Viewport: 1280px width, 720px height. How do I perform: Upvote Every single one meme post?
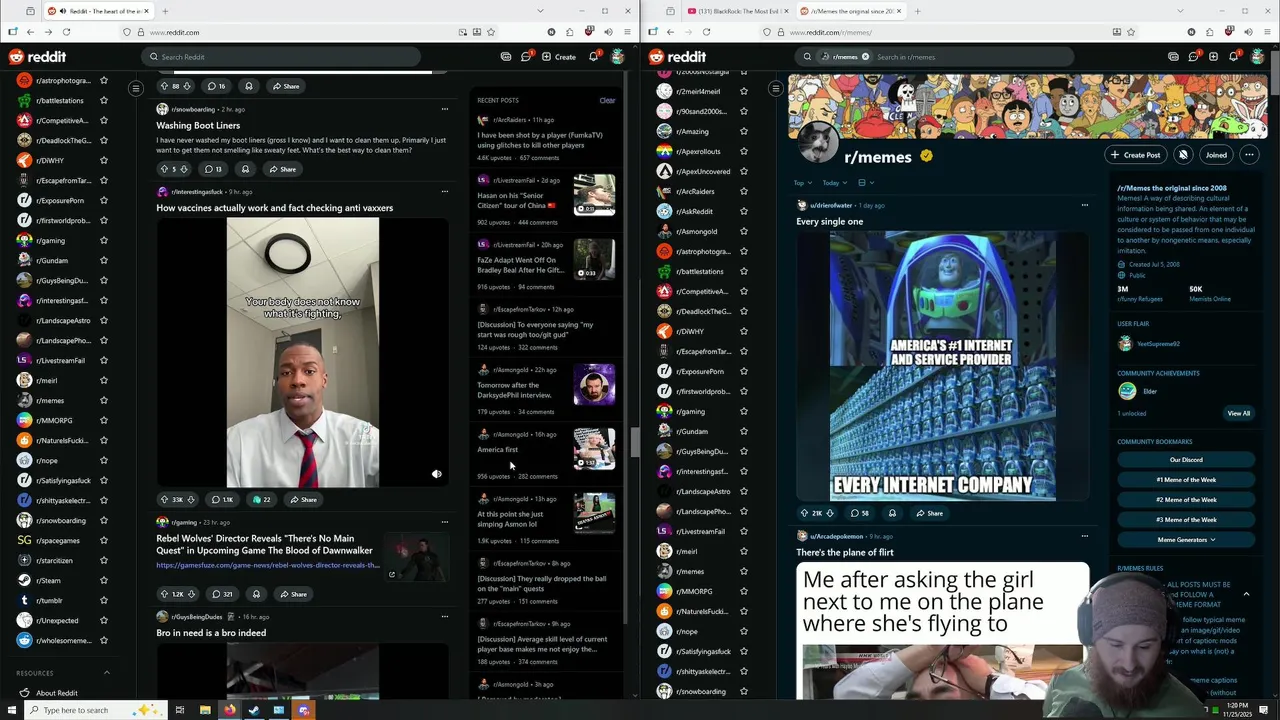point(804,513)
